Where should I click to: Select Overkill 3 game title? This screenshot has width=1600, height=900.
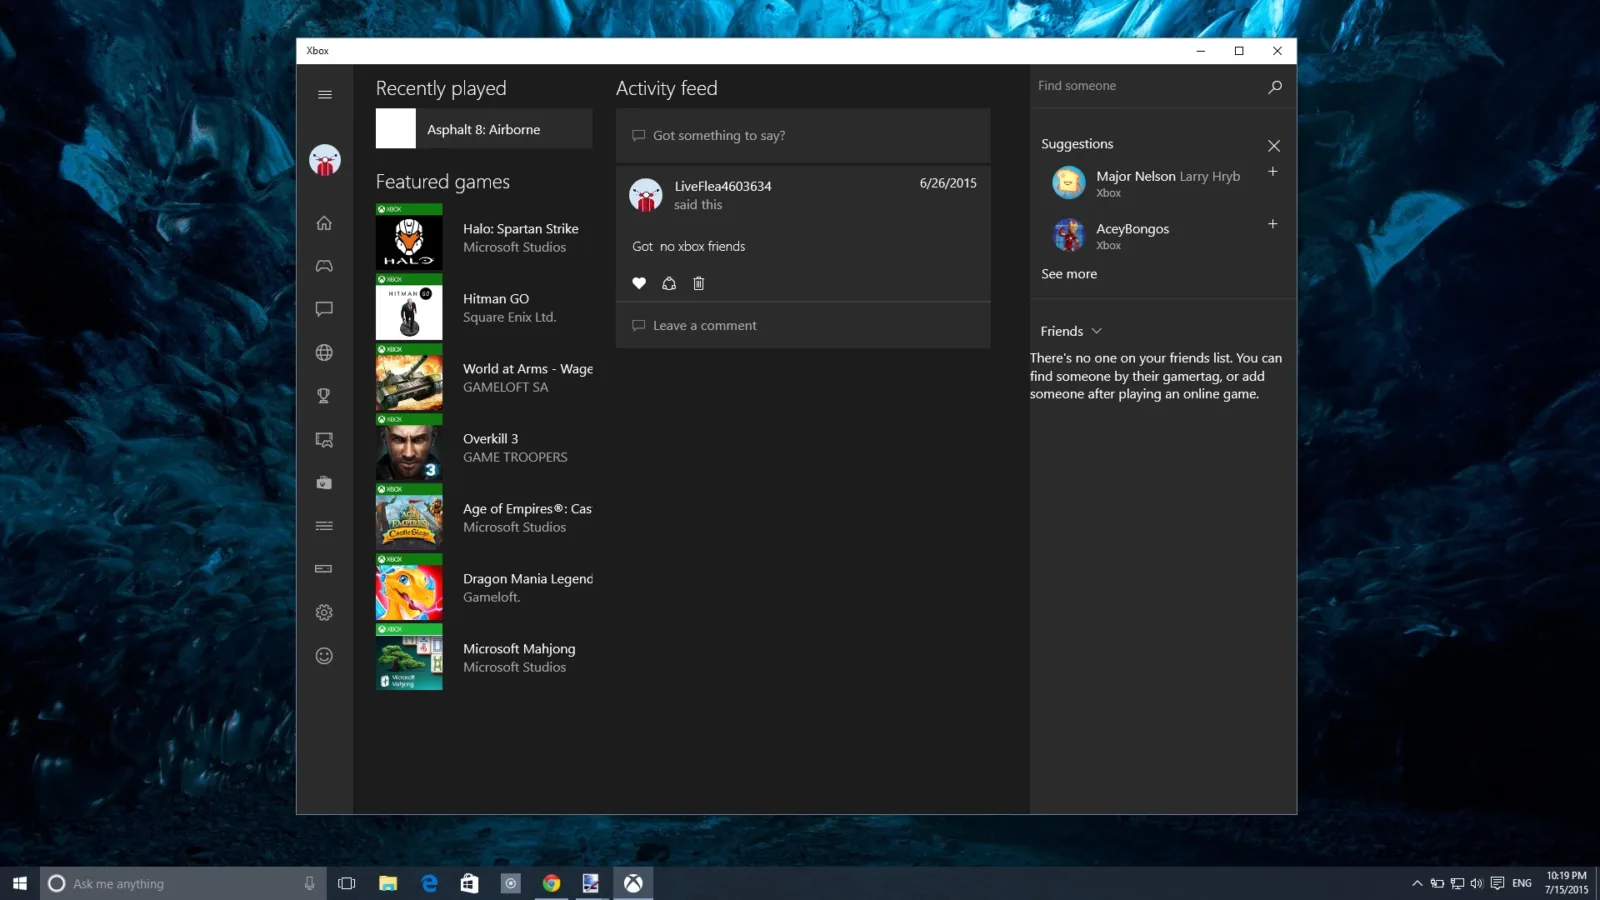click(491, 439)
